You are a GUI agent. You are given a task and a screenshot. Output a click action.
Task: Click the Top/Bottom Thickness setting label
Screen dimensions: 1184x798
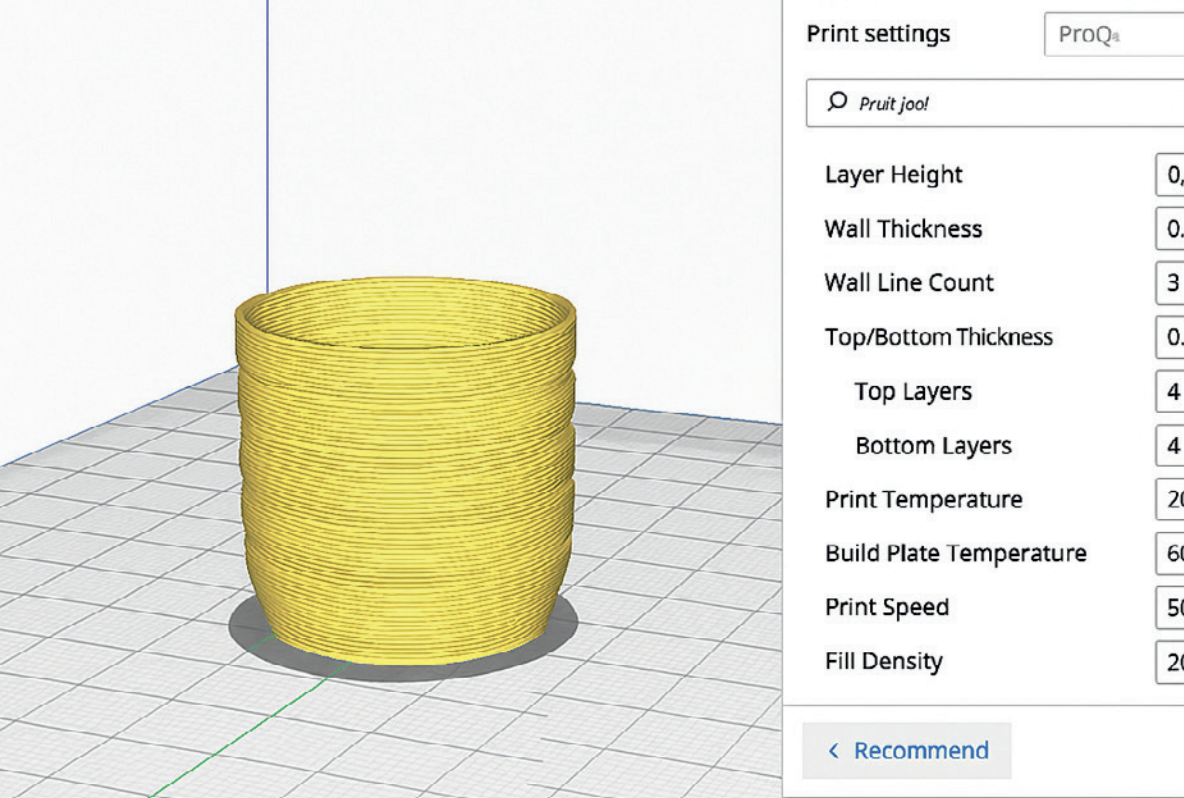click(x=938, y=337)
